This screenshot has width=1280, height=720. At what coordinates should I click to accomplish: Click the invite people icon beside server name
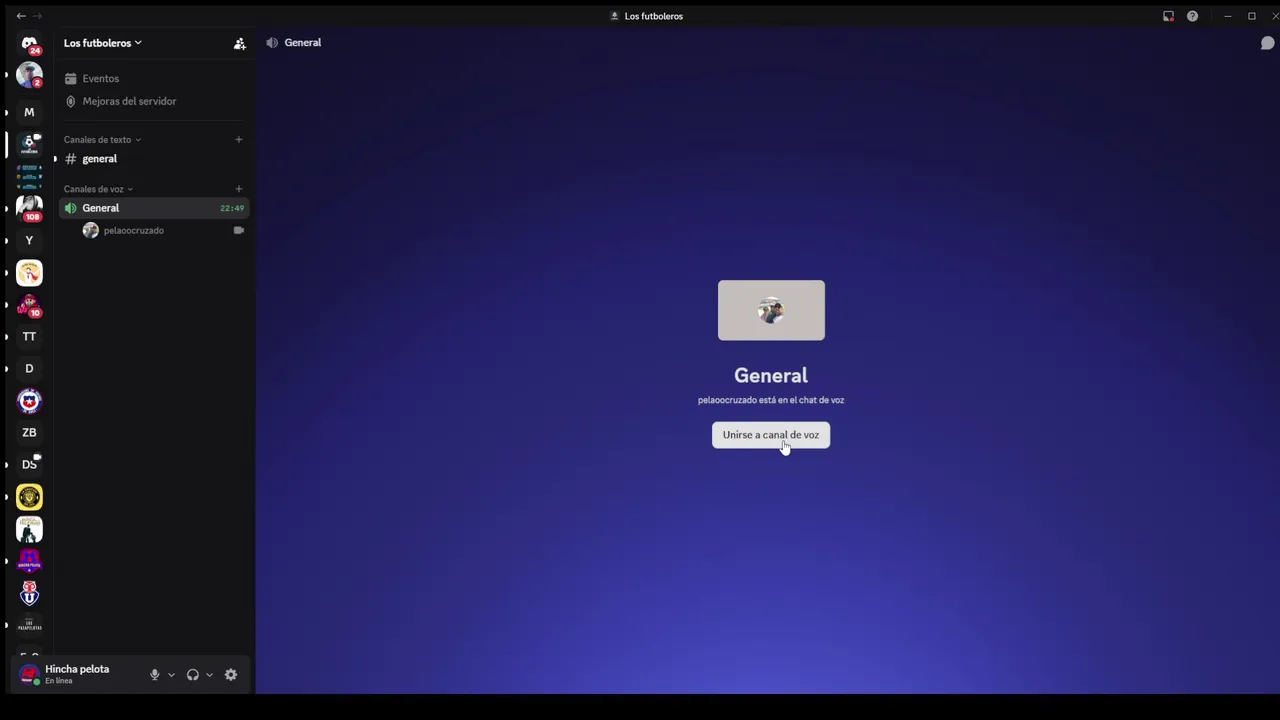239,43
